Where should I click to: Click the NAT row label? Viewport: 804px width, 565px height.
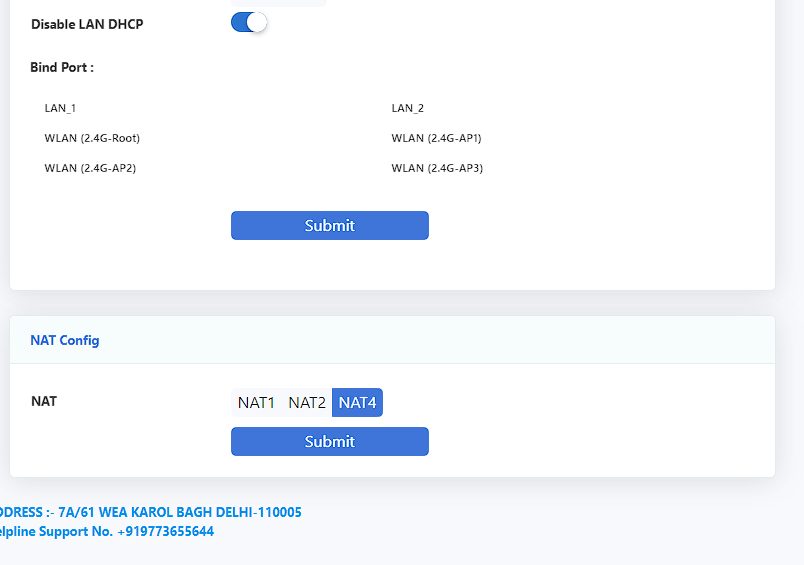click(x=44, y=401)
